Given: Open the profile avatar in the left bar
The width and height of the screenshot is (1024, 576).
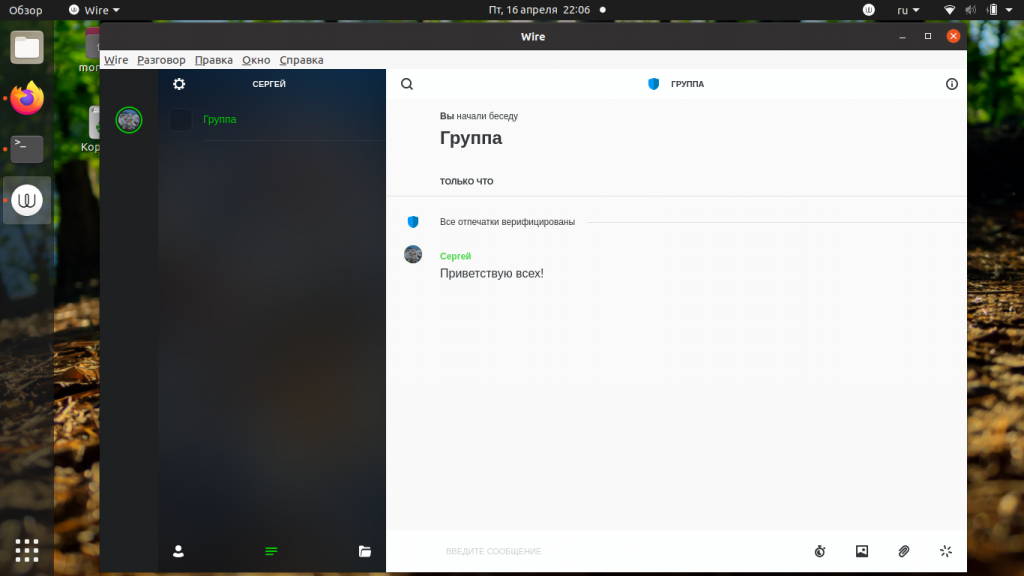Looking at the screenshot, I should click(x=128, y=120).
